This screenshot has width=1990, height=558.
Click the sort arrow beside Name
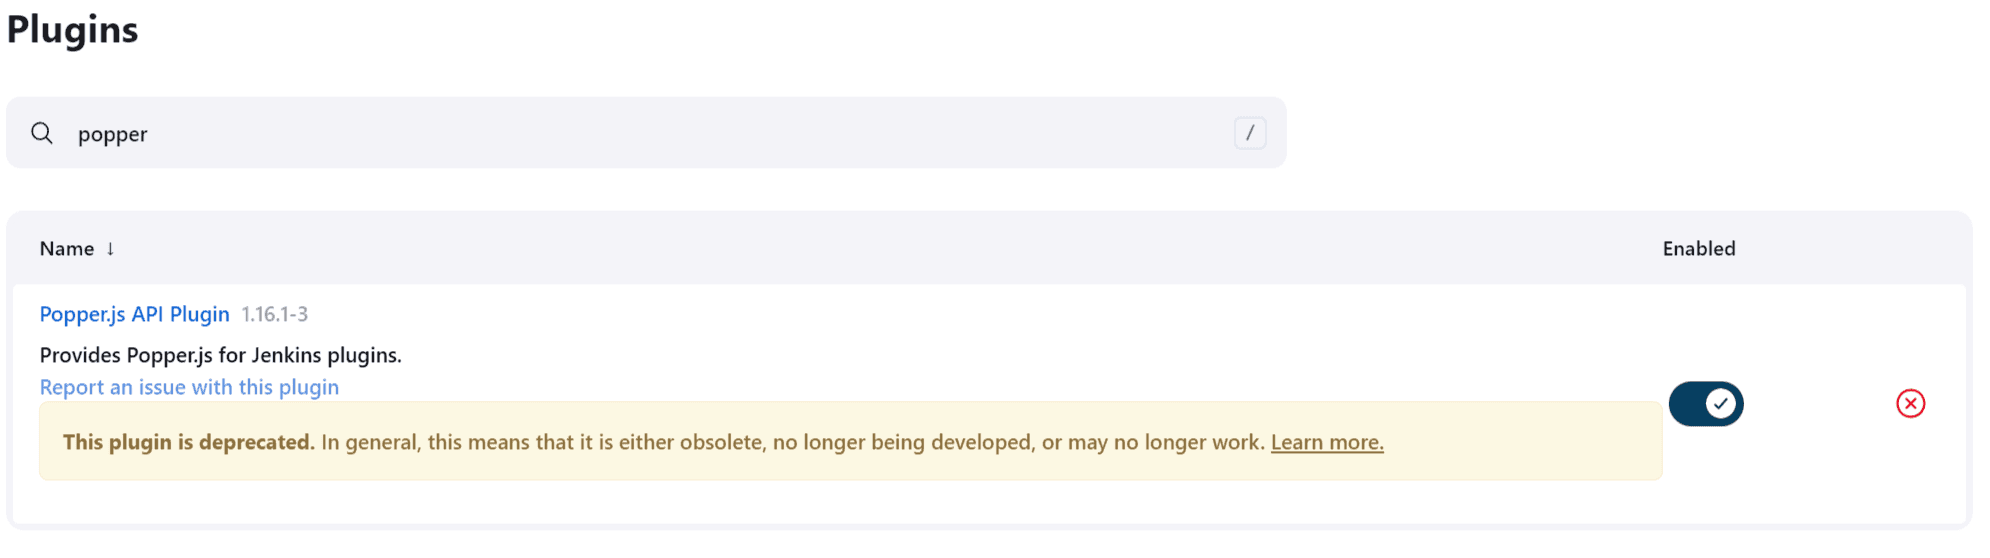click(110, 249)
